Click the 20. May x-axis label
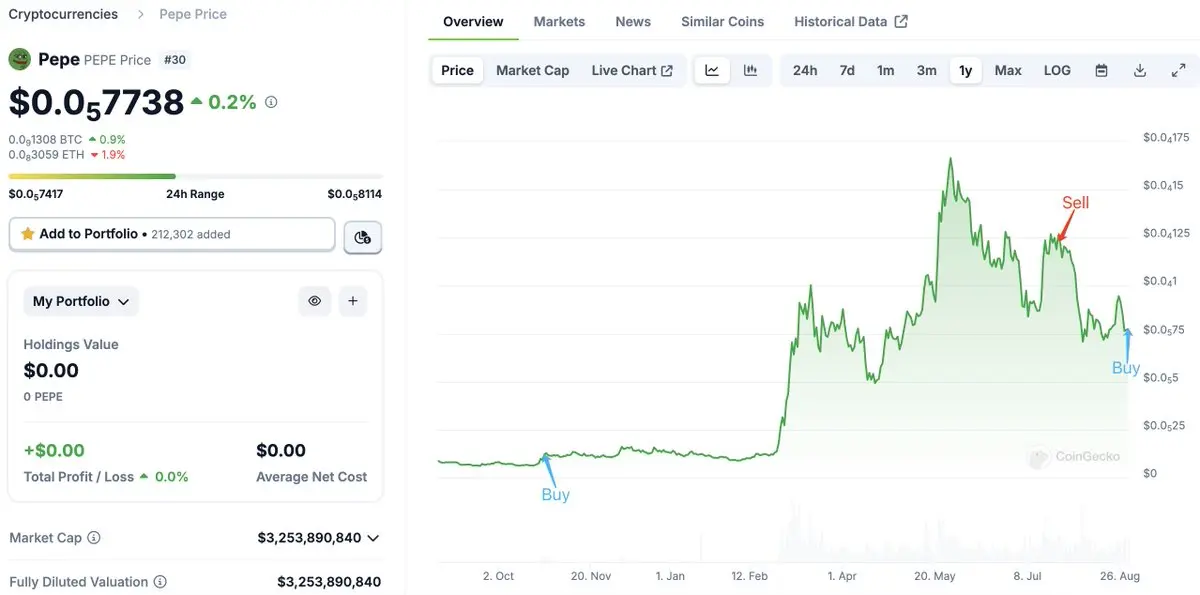1200x595 pixels. (x=935, y=576)
